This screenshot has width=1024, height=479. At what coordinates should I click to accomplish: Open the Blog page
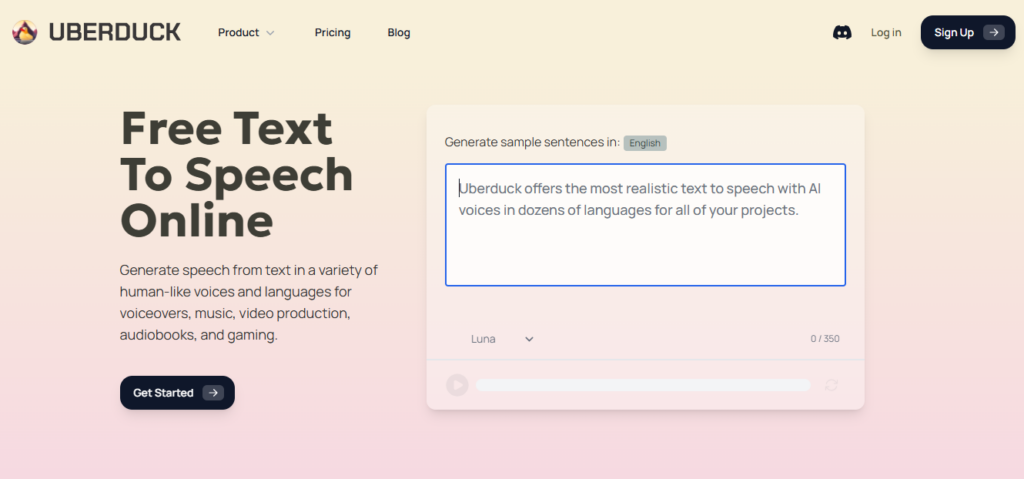click(x=399, y=33)
